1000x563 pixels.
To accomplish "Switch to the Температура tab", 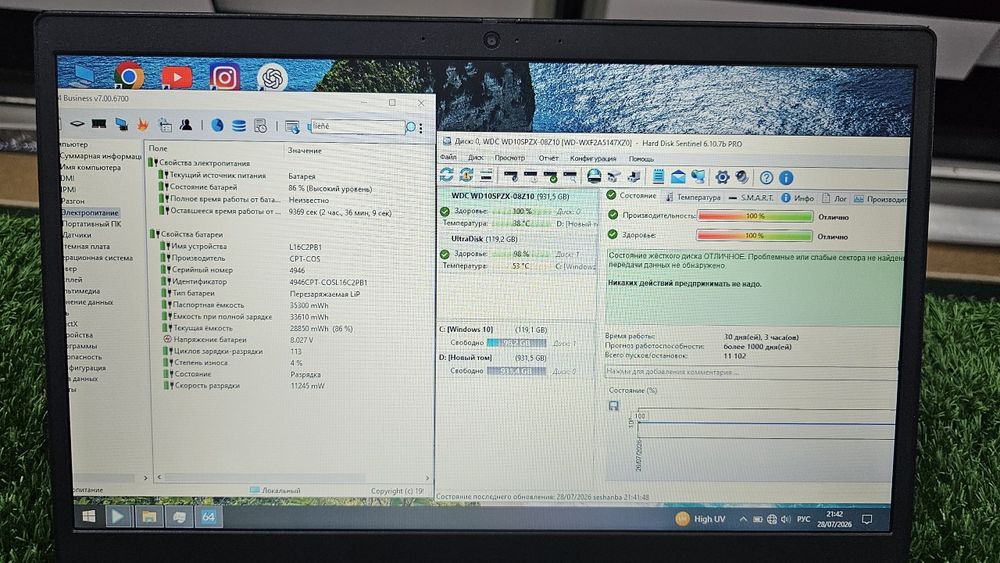I will [x=693, y=198].
